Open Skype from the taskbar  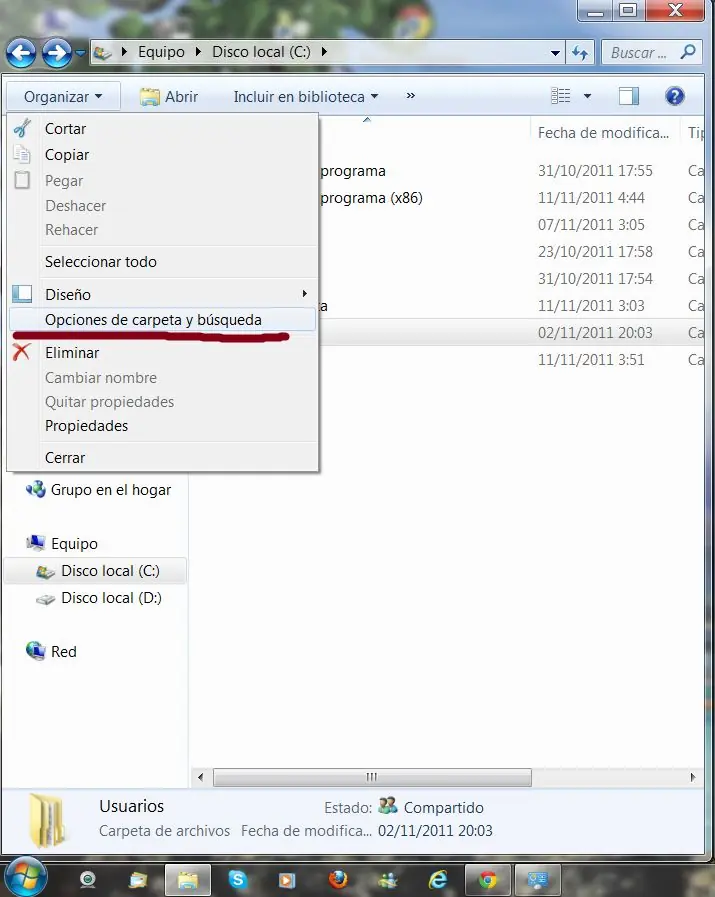[x=237, y=879]
